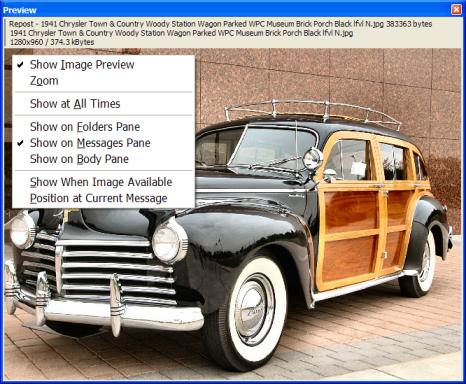Disable Show on Messages Pane
The height and width of the screenshot is (384, 466).
click(103, 143)
